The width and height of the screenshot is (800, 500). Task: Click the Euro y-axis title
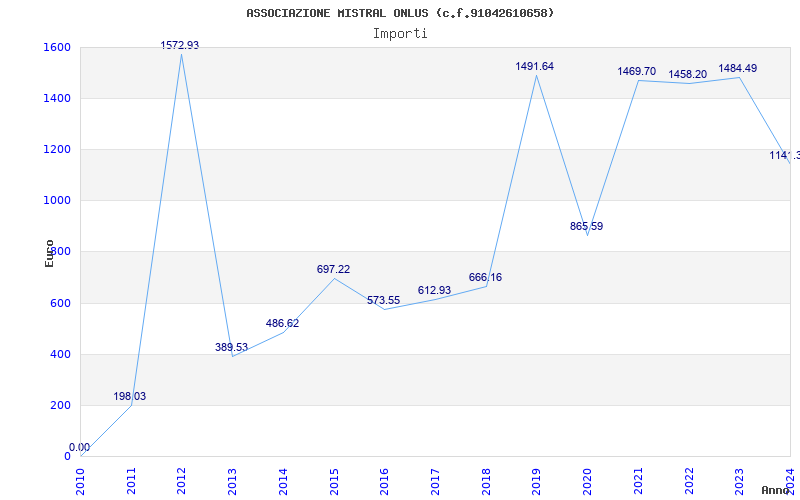coord(49,253)
